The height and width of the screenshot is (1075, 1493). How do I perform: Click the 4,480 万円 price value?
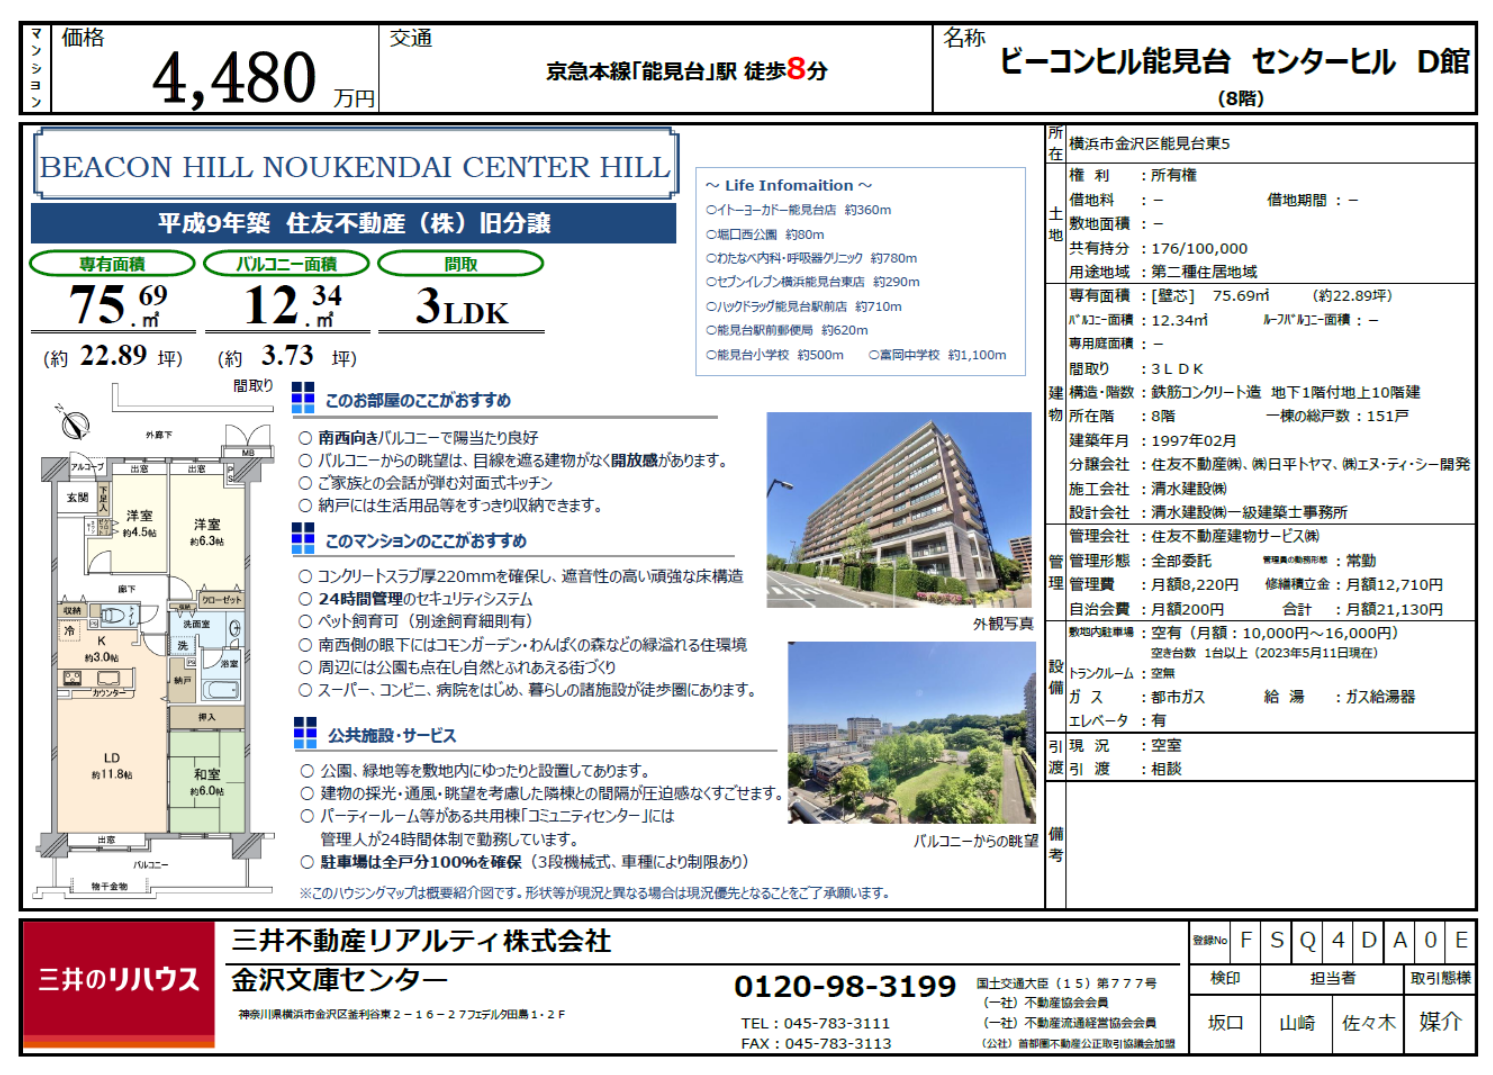235,78
